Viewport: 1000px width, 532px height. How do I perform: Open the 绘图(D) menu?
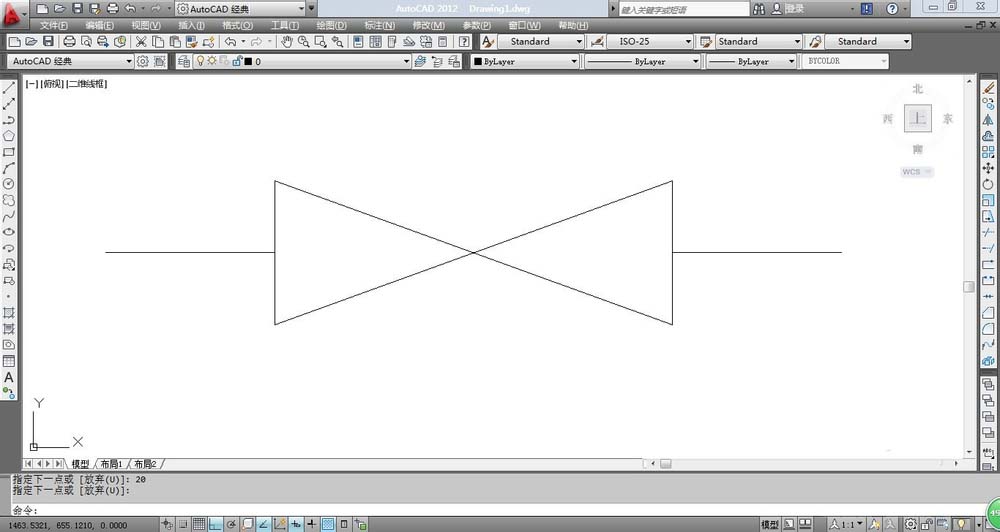331,25
